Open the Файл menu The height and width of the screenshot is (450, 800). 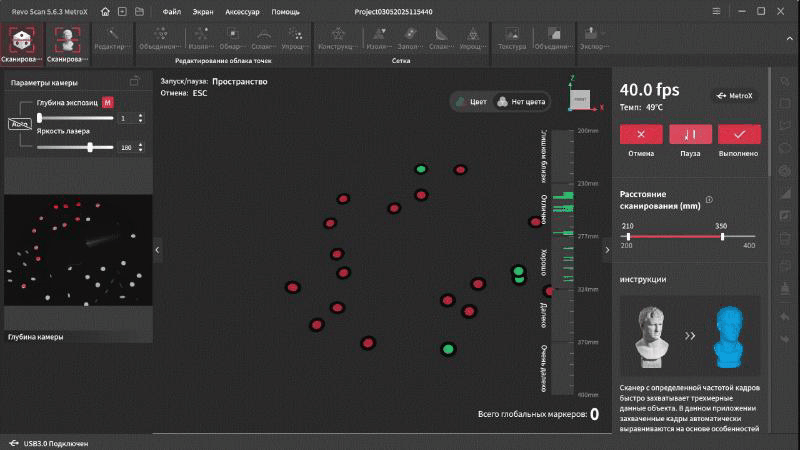(171, 11)
